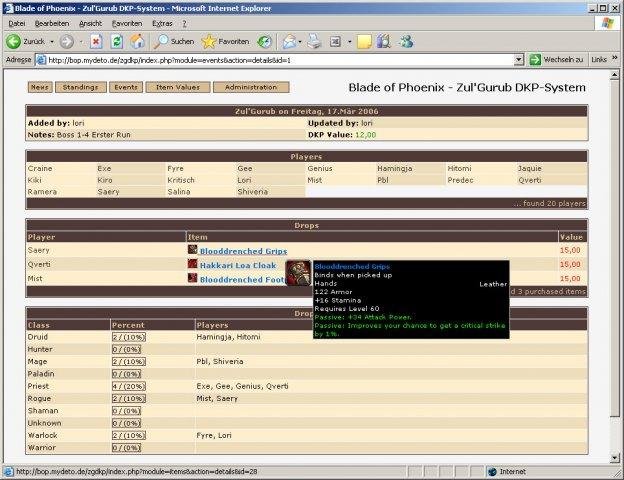Image resolution: width=624 pixels, height=480 pixels.
Task: Open the Favoriten menu
Action: pos(126,23)
